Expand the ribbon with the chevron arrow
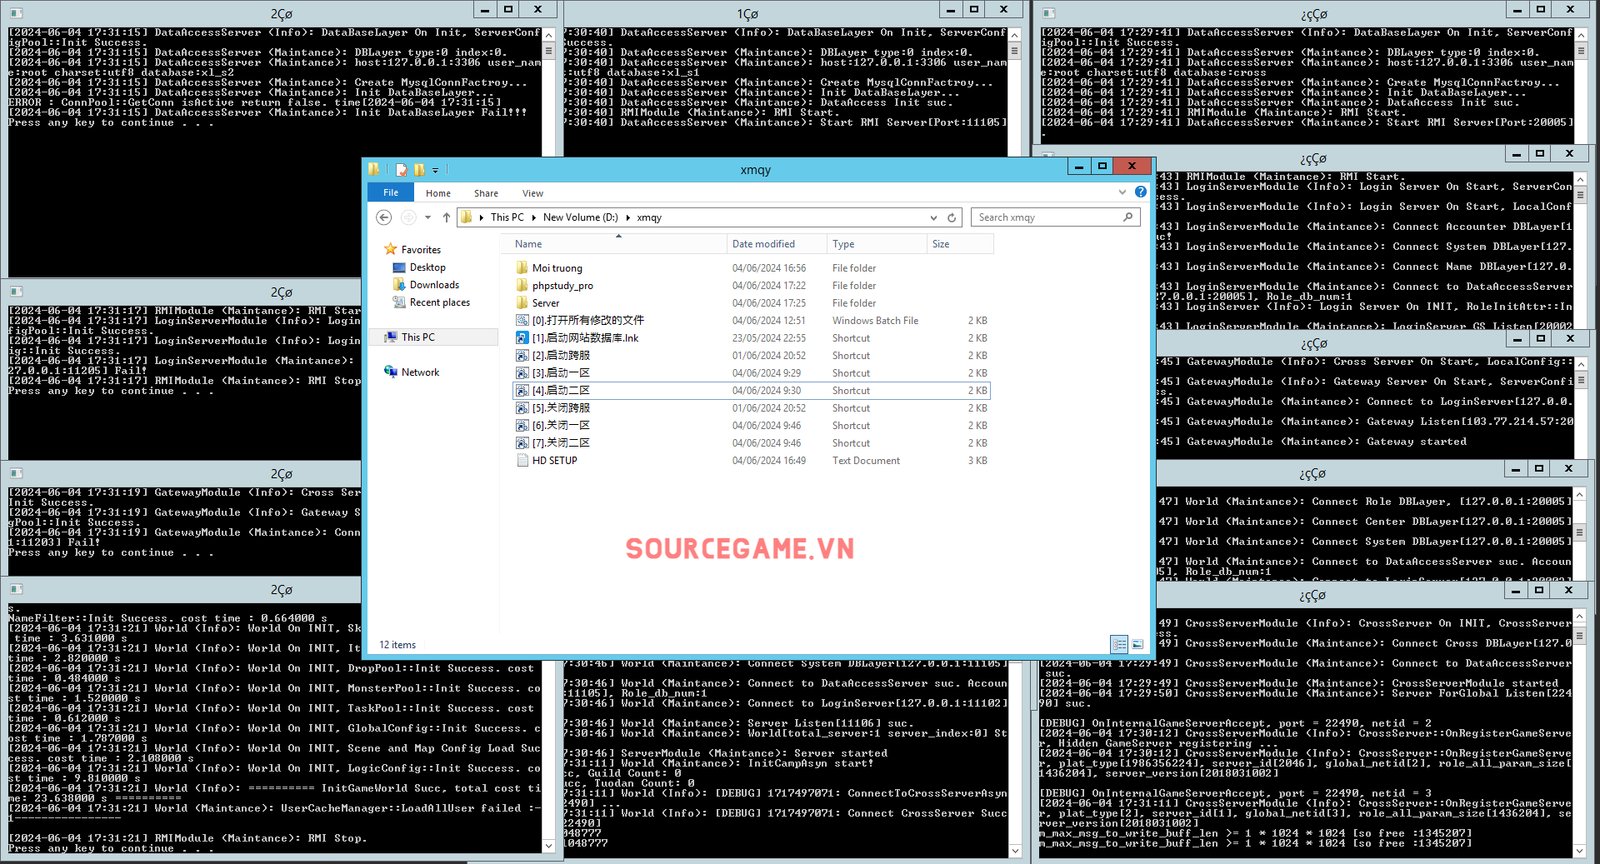 pyautogui.click(x=1122, y=192)
